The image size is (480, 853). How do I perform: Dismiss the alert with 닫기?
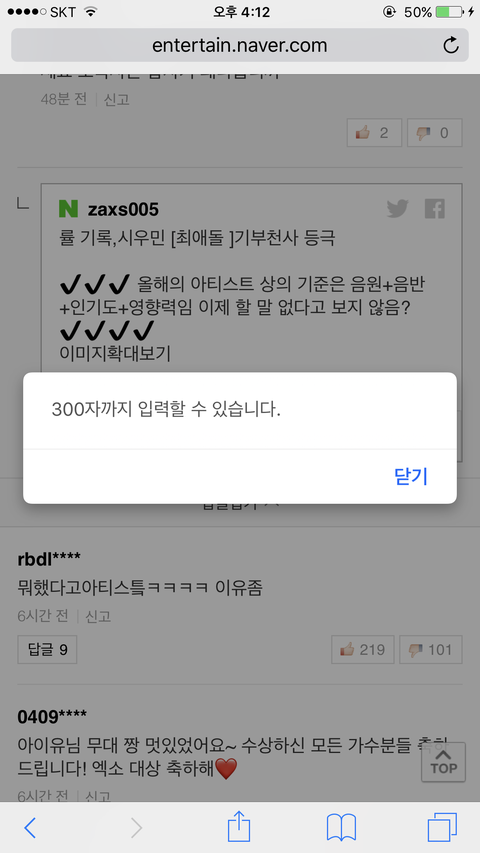411,476
